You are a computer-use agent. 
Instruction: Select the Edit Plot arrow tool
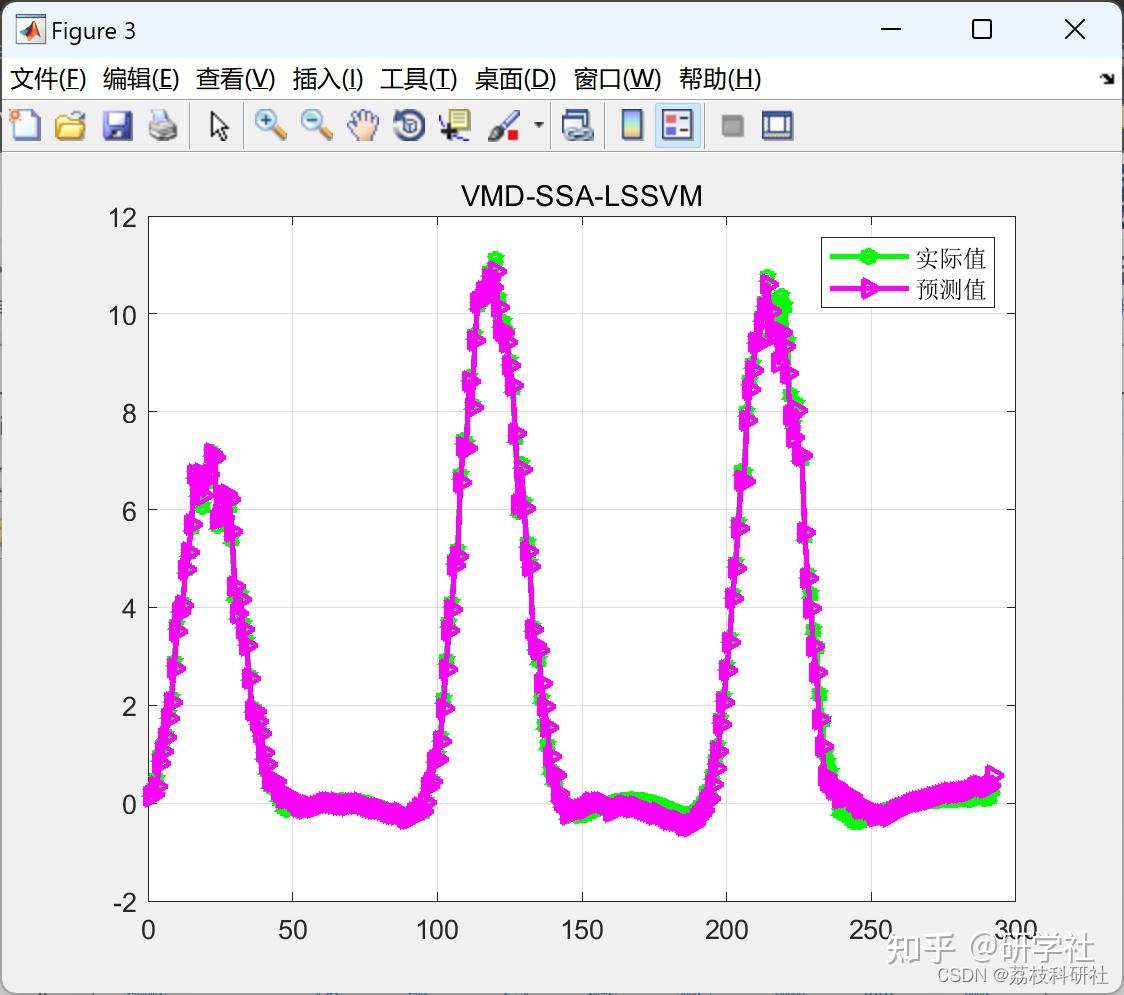(x=219, y=125)
